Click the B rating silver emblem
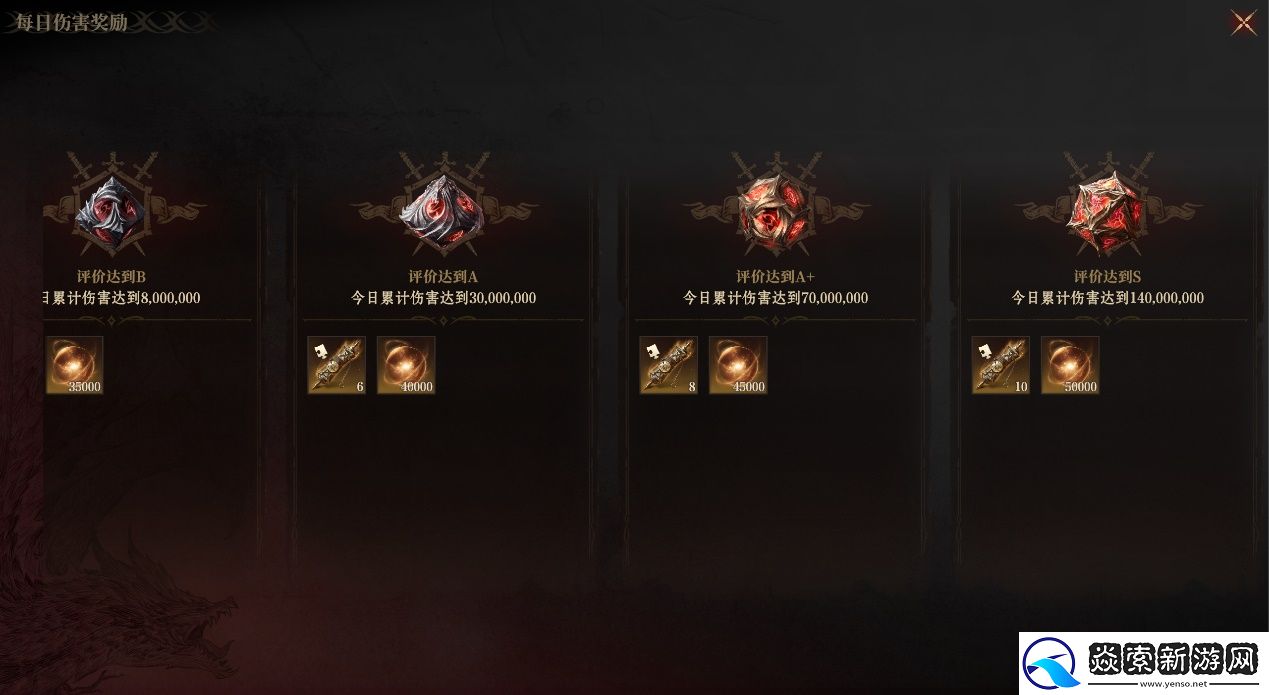Viewport: 1269px width, 695px height. coord(112,210)
